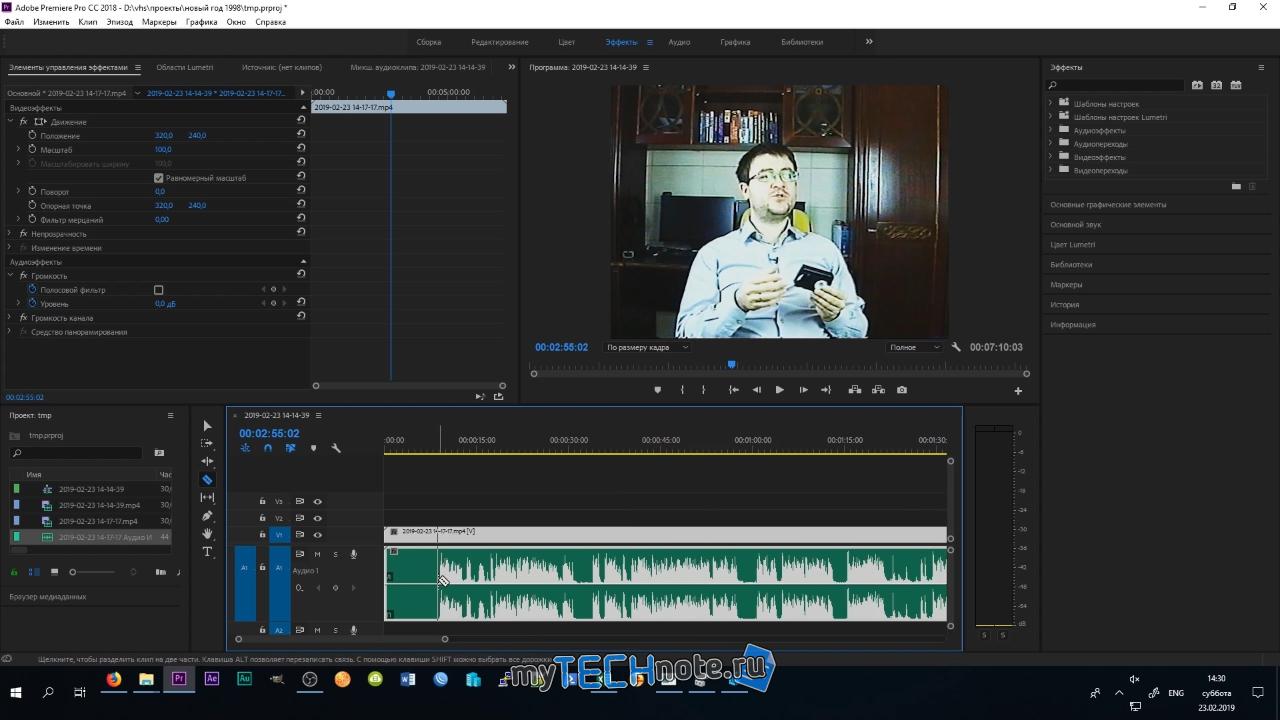Toggle sync lock on track V2

pos(299,518)
